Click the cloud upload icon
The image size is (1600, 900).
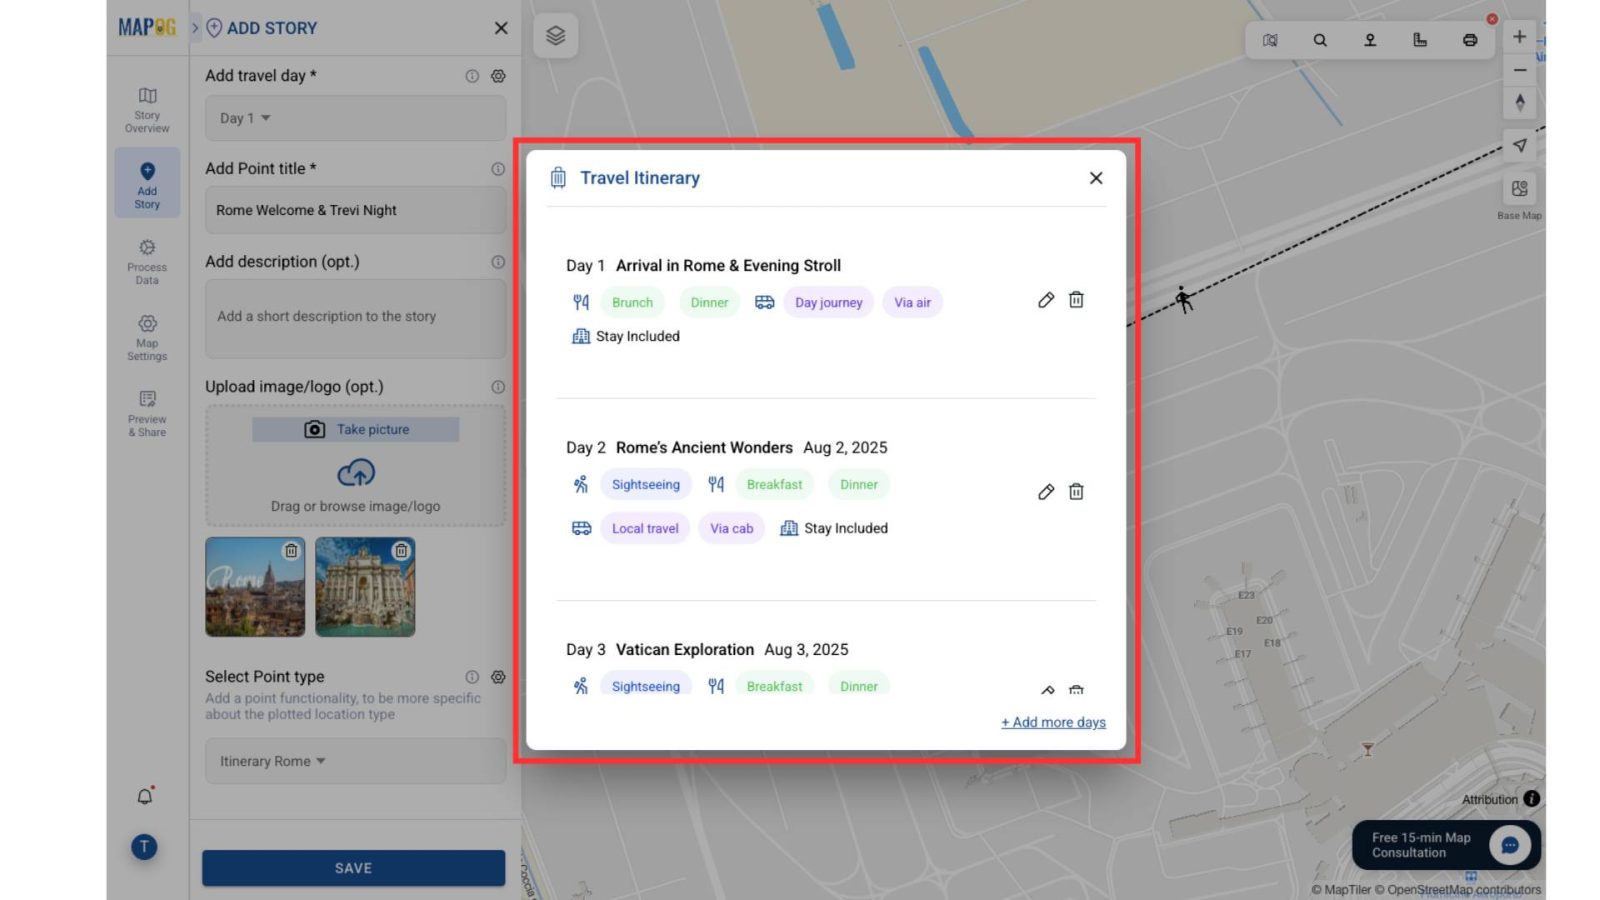click(356, 472)
